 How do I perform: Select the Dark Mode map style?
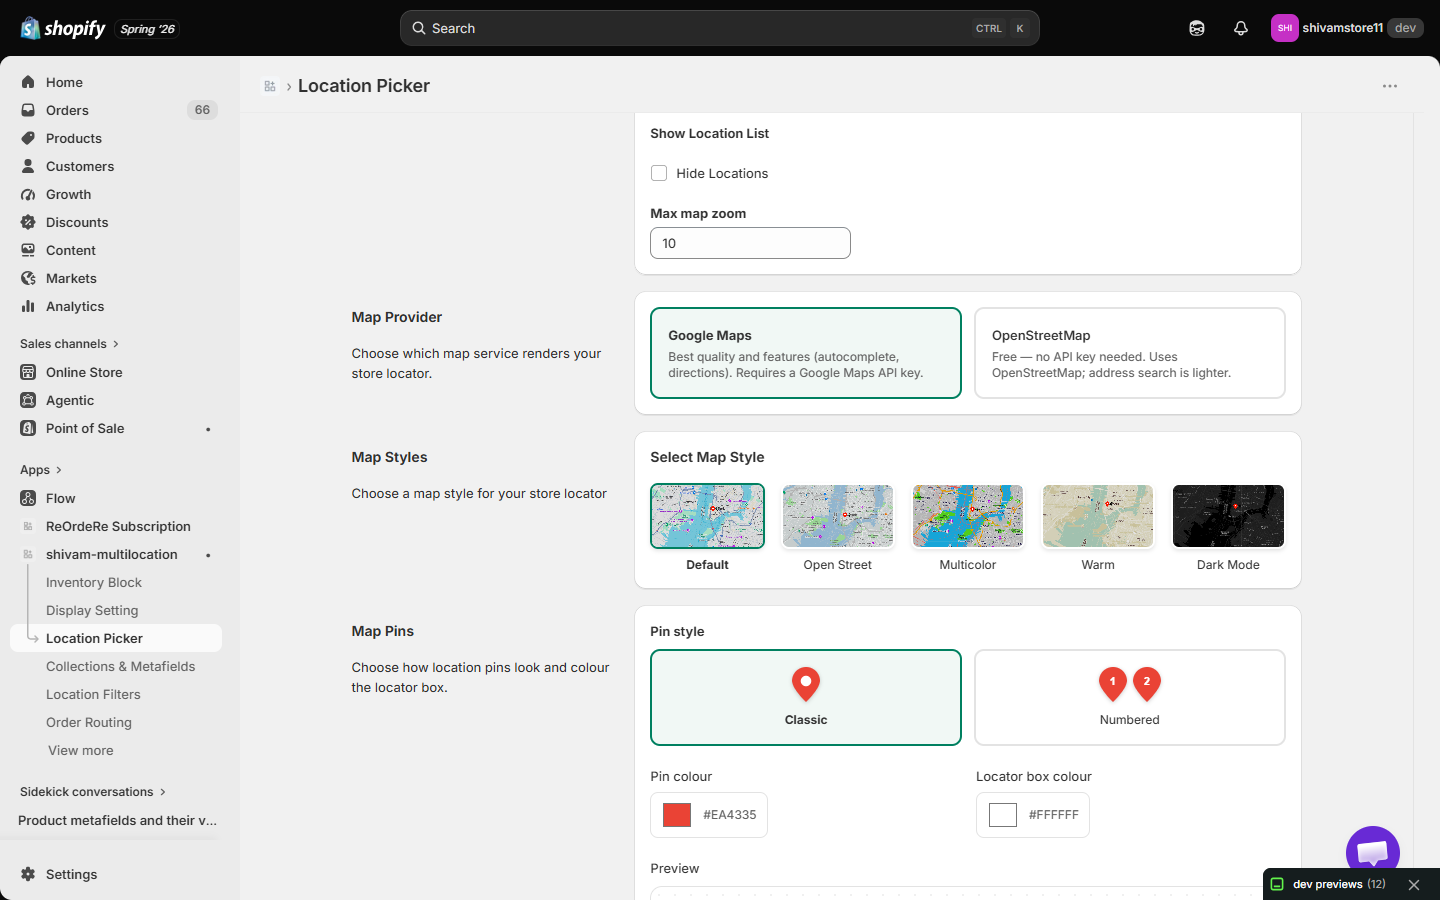(x=1228, y=516)
